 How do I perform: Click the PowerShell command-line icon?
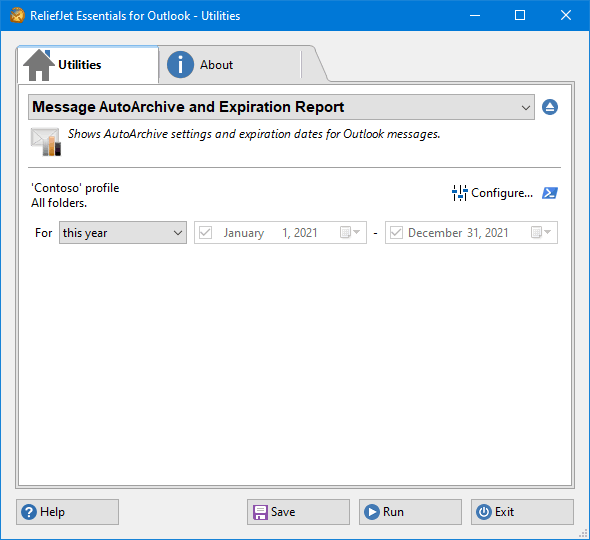550,193
